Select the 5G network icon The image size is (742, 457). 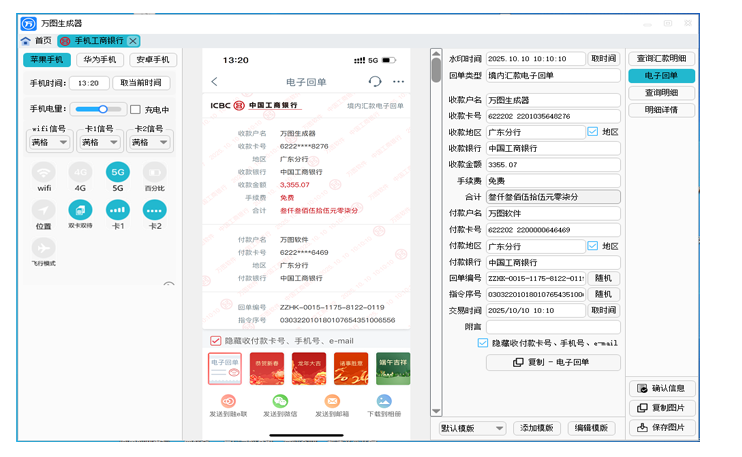coord(118,172)
